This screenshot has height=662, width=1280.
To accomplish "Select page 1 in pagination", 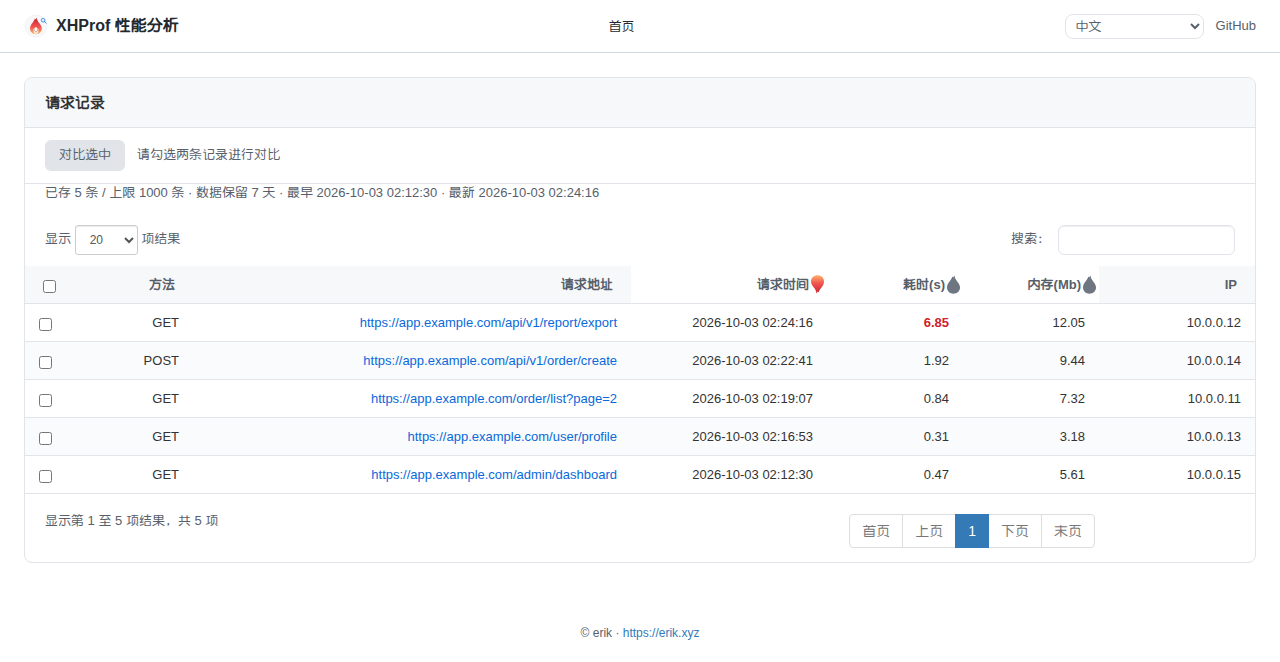I will (x=972, y=531).
